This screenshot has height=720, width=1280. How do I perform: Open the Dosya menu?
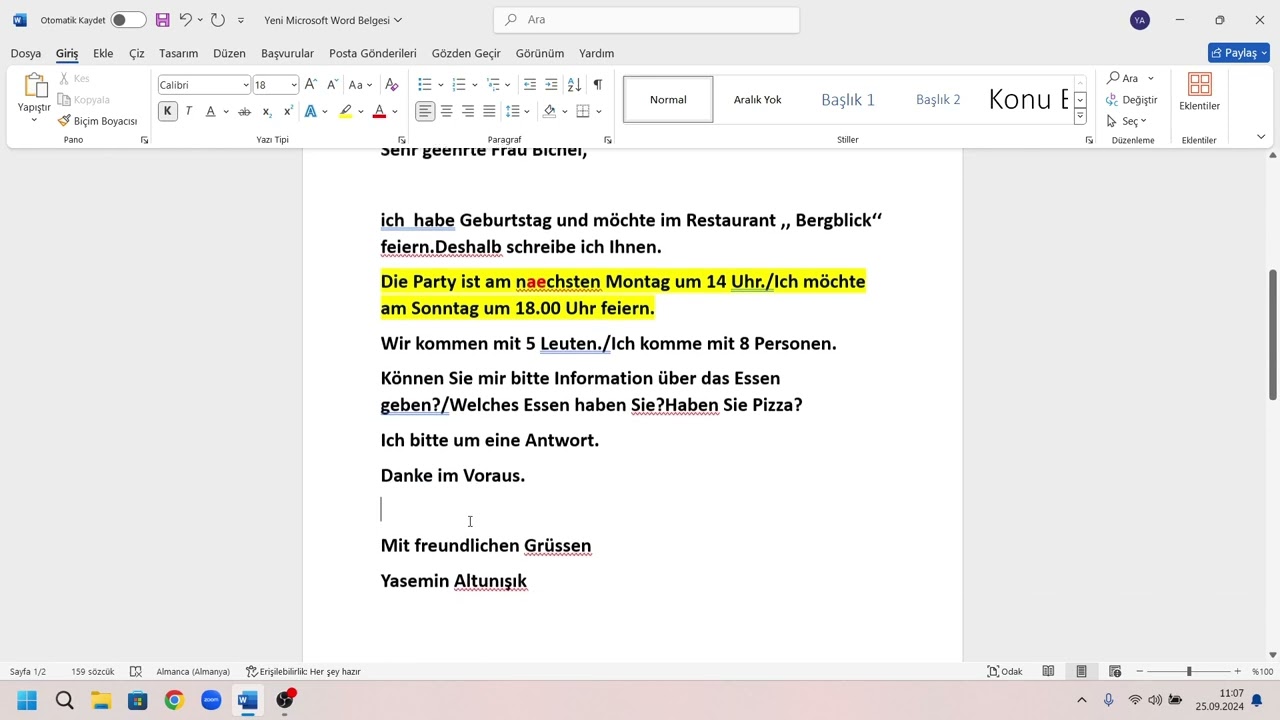coord(26,53)
